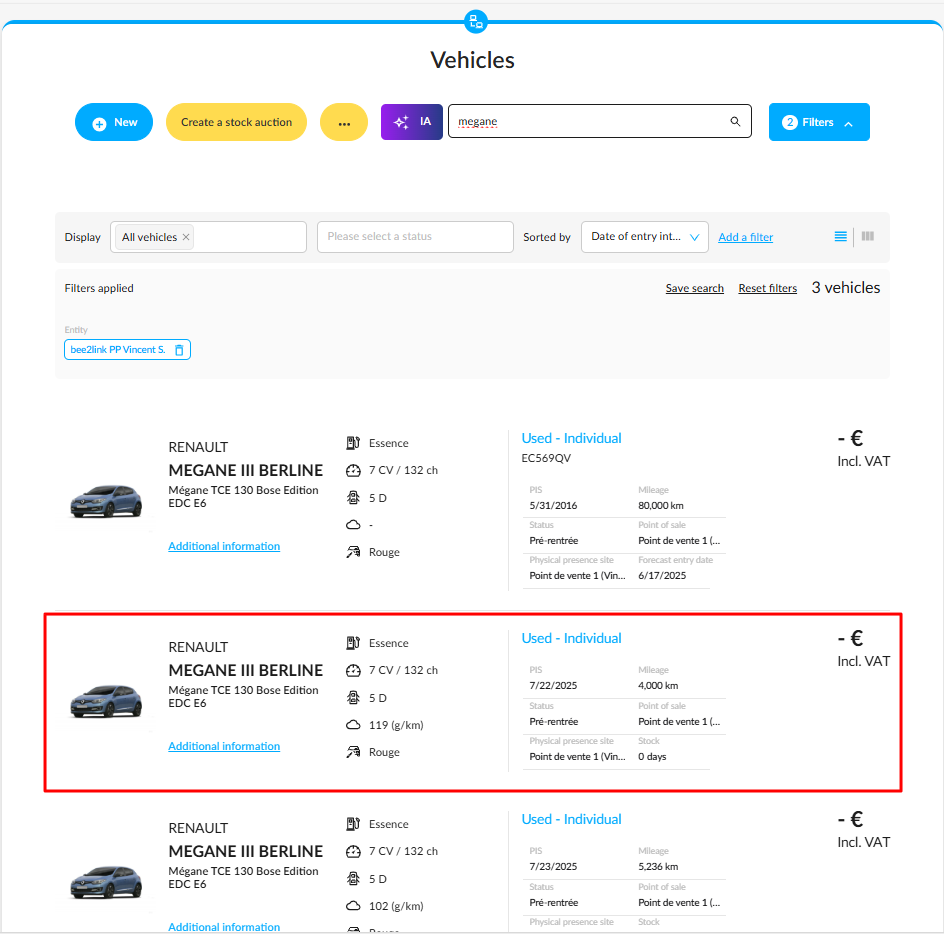Delete the bee2link PP Vincent S. entity filter
This screenshot has width=944, height=934.
pos(179,350)
